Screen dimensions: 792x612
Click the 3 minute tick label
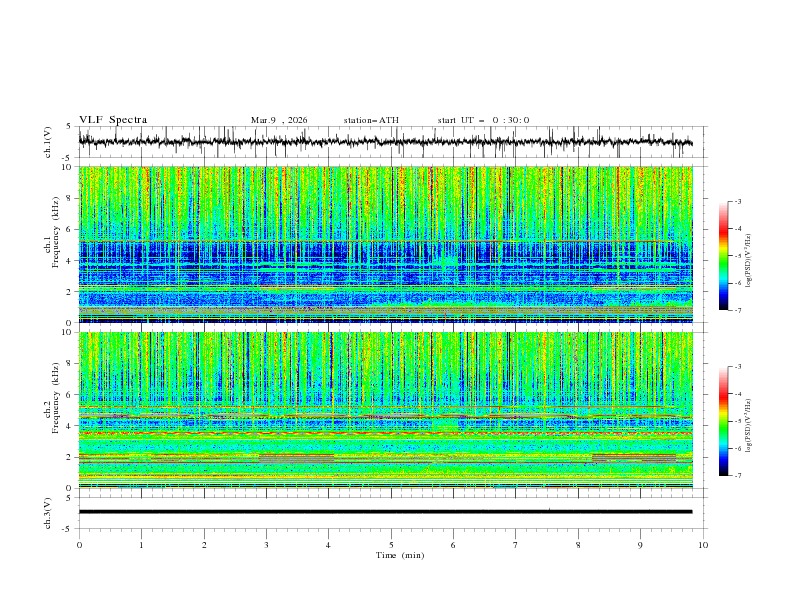(266, 545)
